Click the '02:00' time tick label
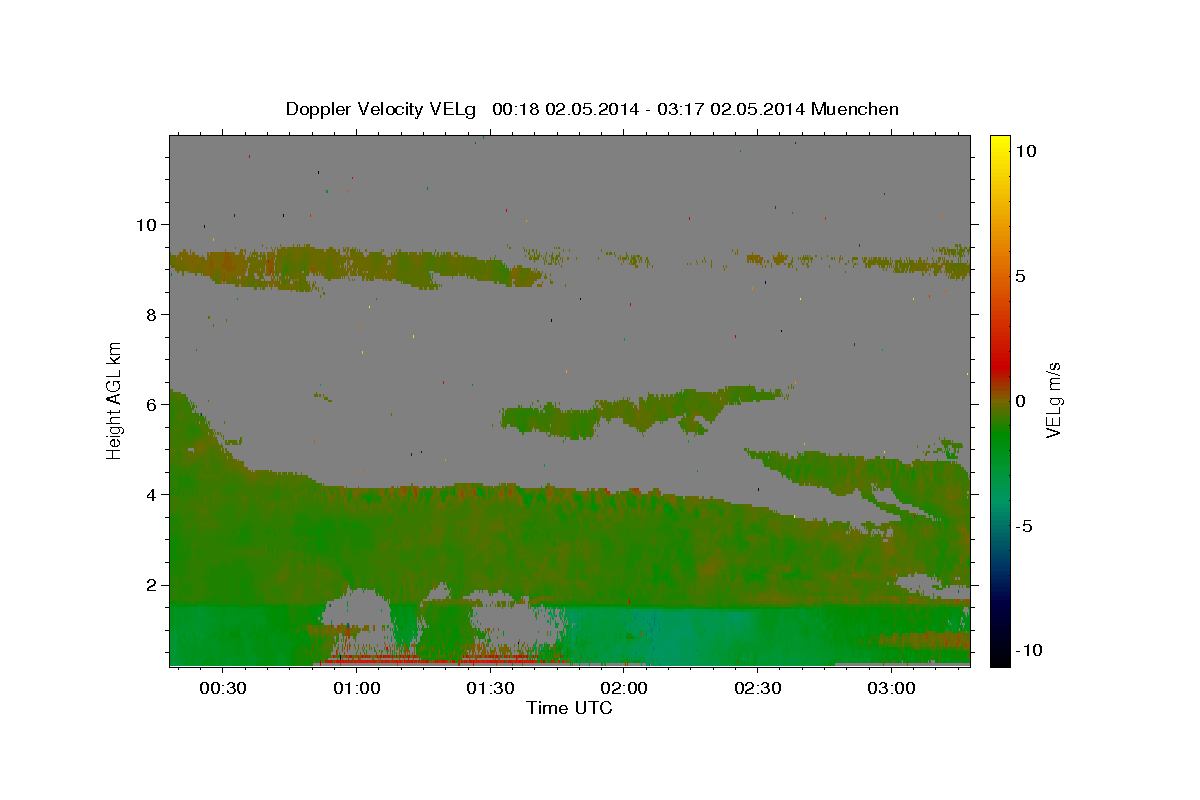This screenshot has width=1200, height=800. [624, 688]
